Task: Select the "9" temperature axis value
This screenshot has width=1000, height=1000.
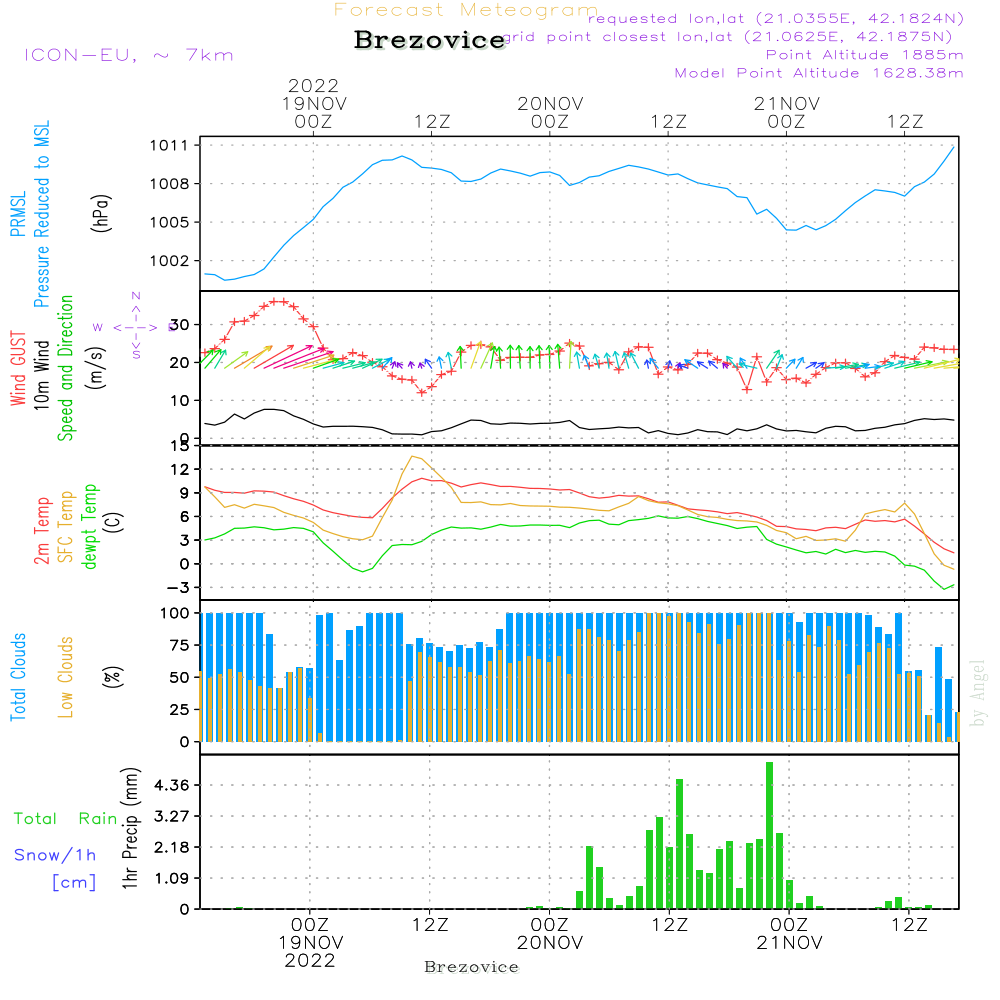Action: click(184, 493)
